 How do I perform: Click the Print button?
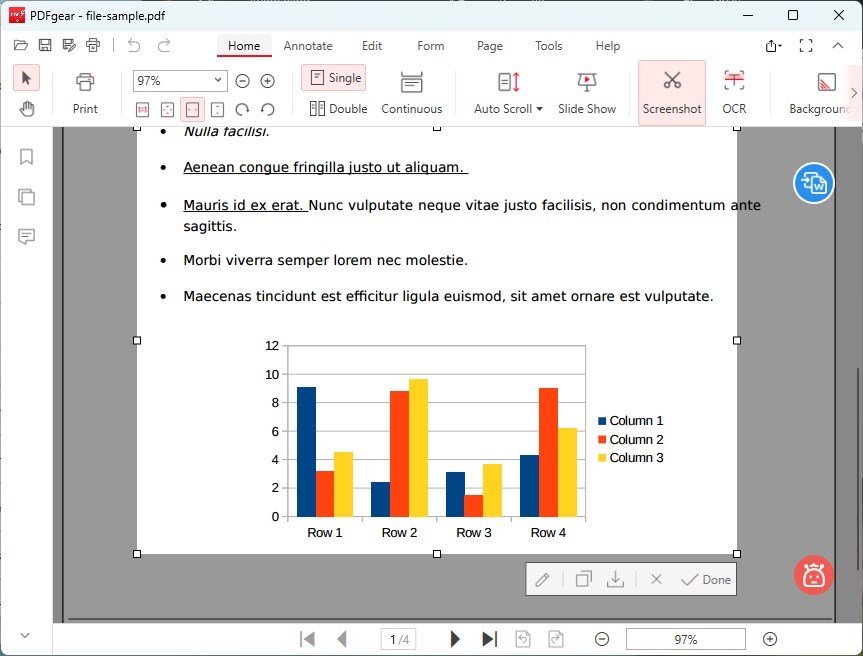coord(85,92)
